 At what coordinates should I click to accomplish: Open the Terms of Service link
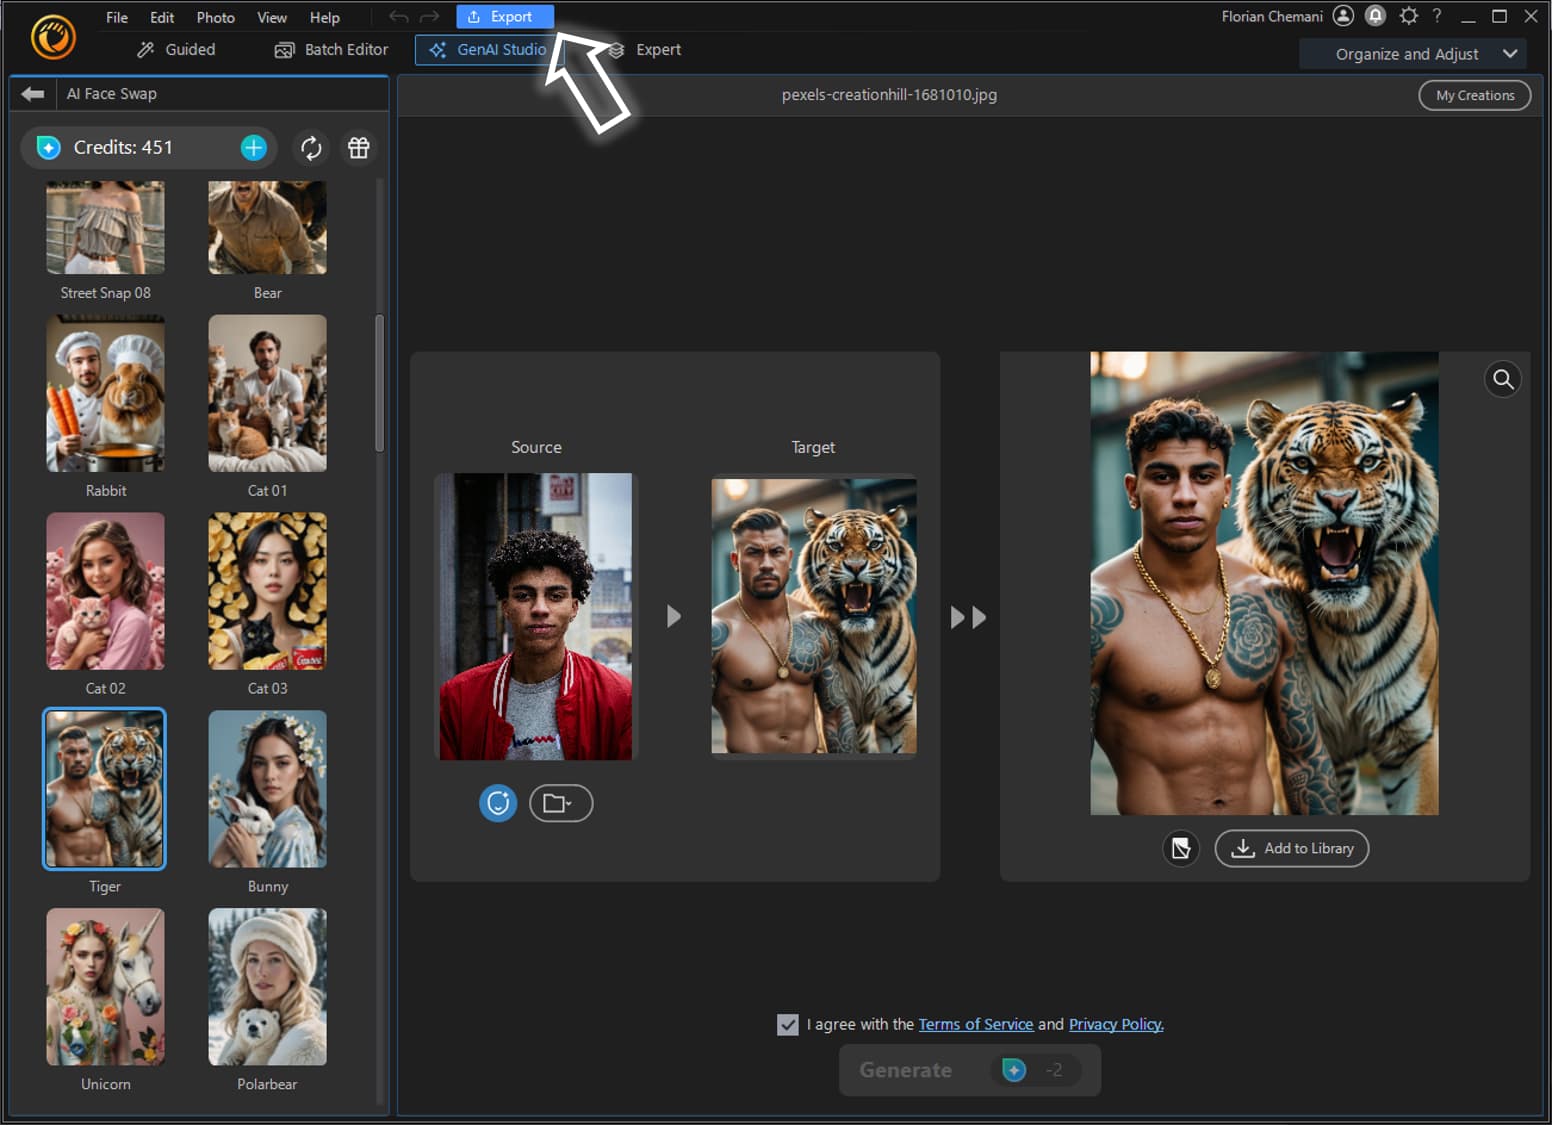point(976,1024)
